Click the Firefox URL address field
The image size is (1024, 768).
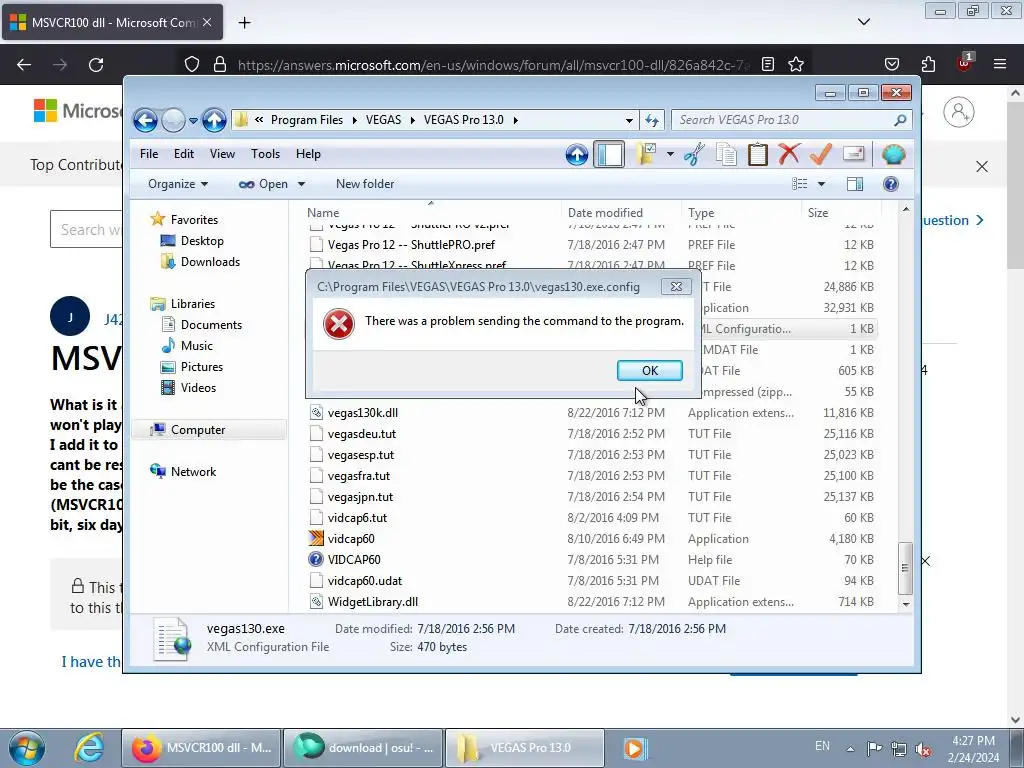pyautogui.click(x=493, y=65)
